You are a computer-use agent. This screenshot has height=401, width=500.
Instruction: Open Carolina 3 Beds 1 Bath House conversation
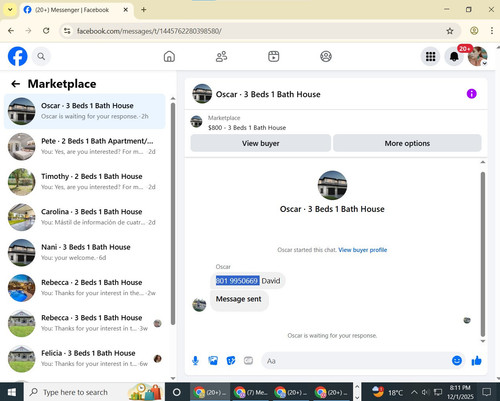click(85, 217)
